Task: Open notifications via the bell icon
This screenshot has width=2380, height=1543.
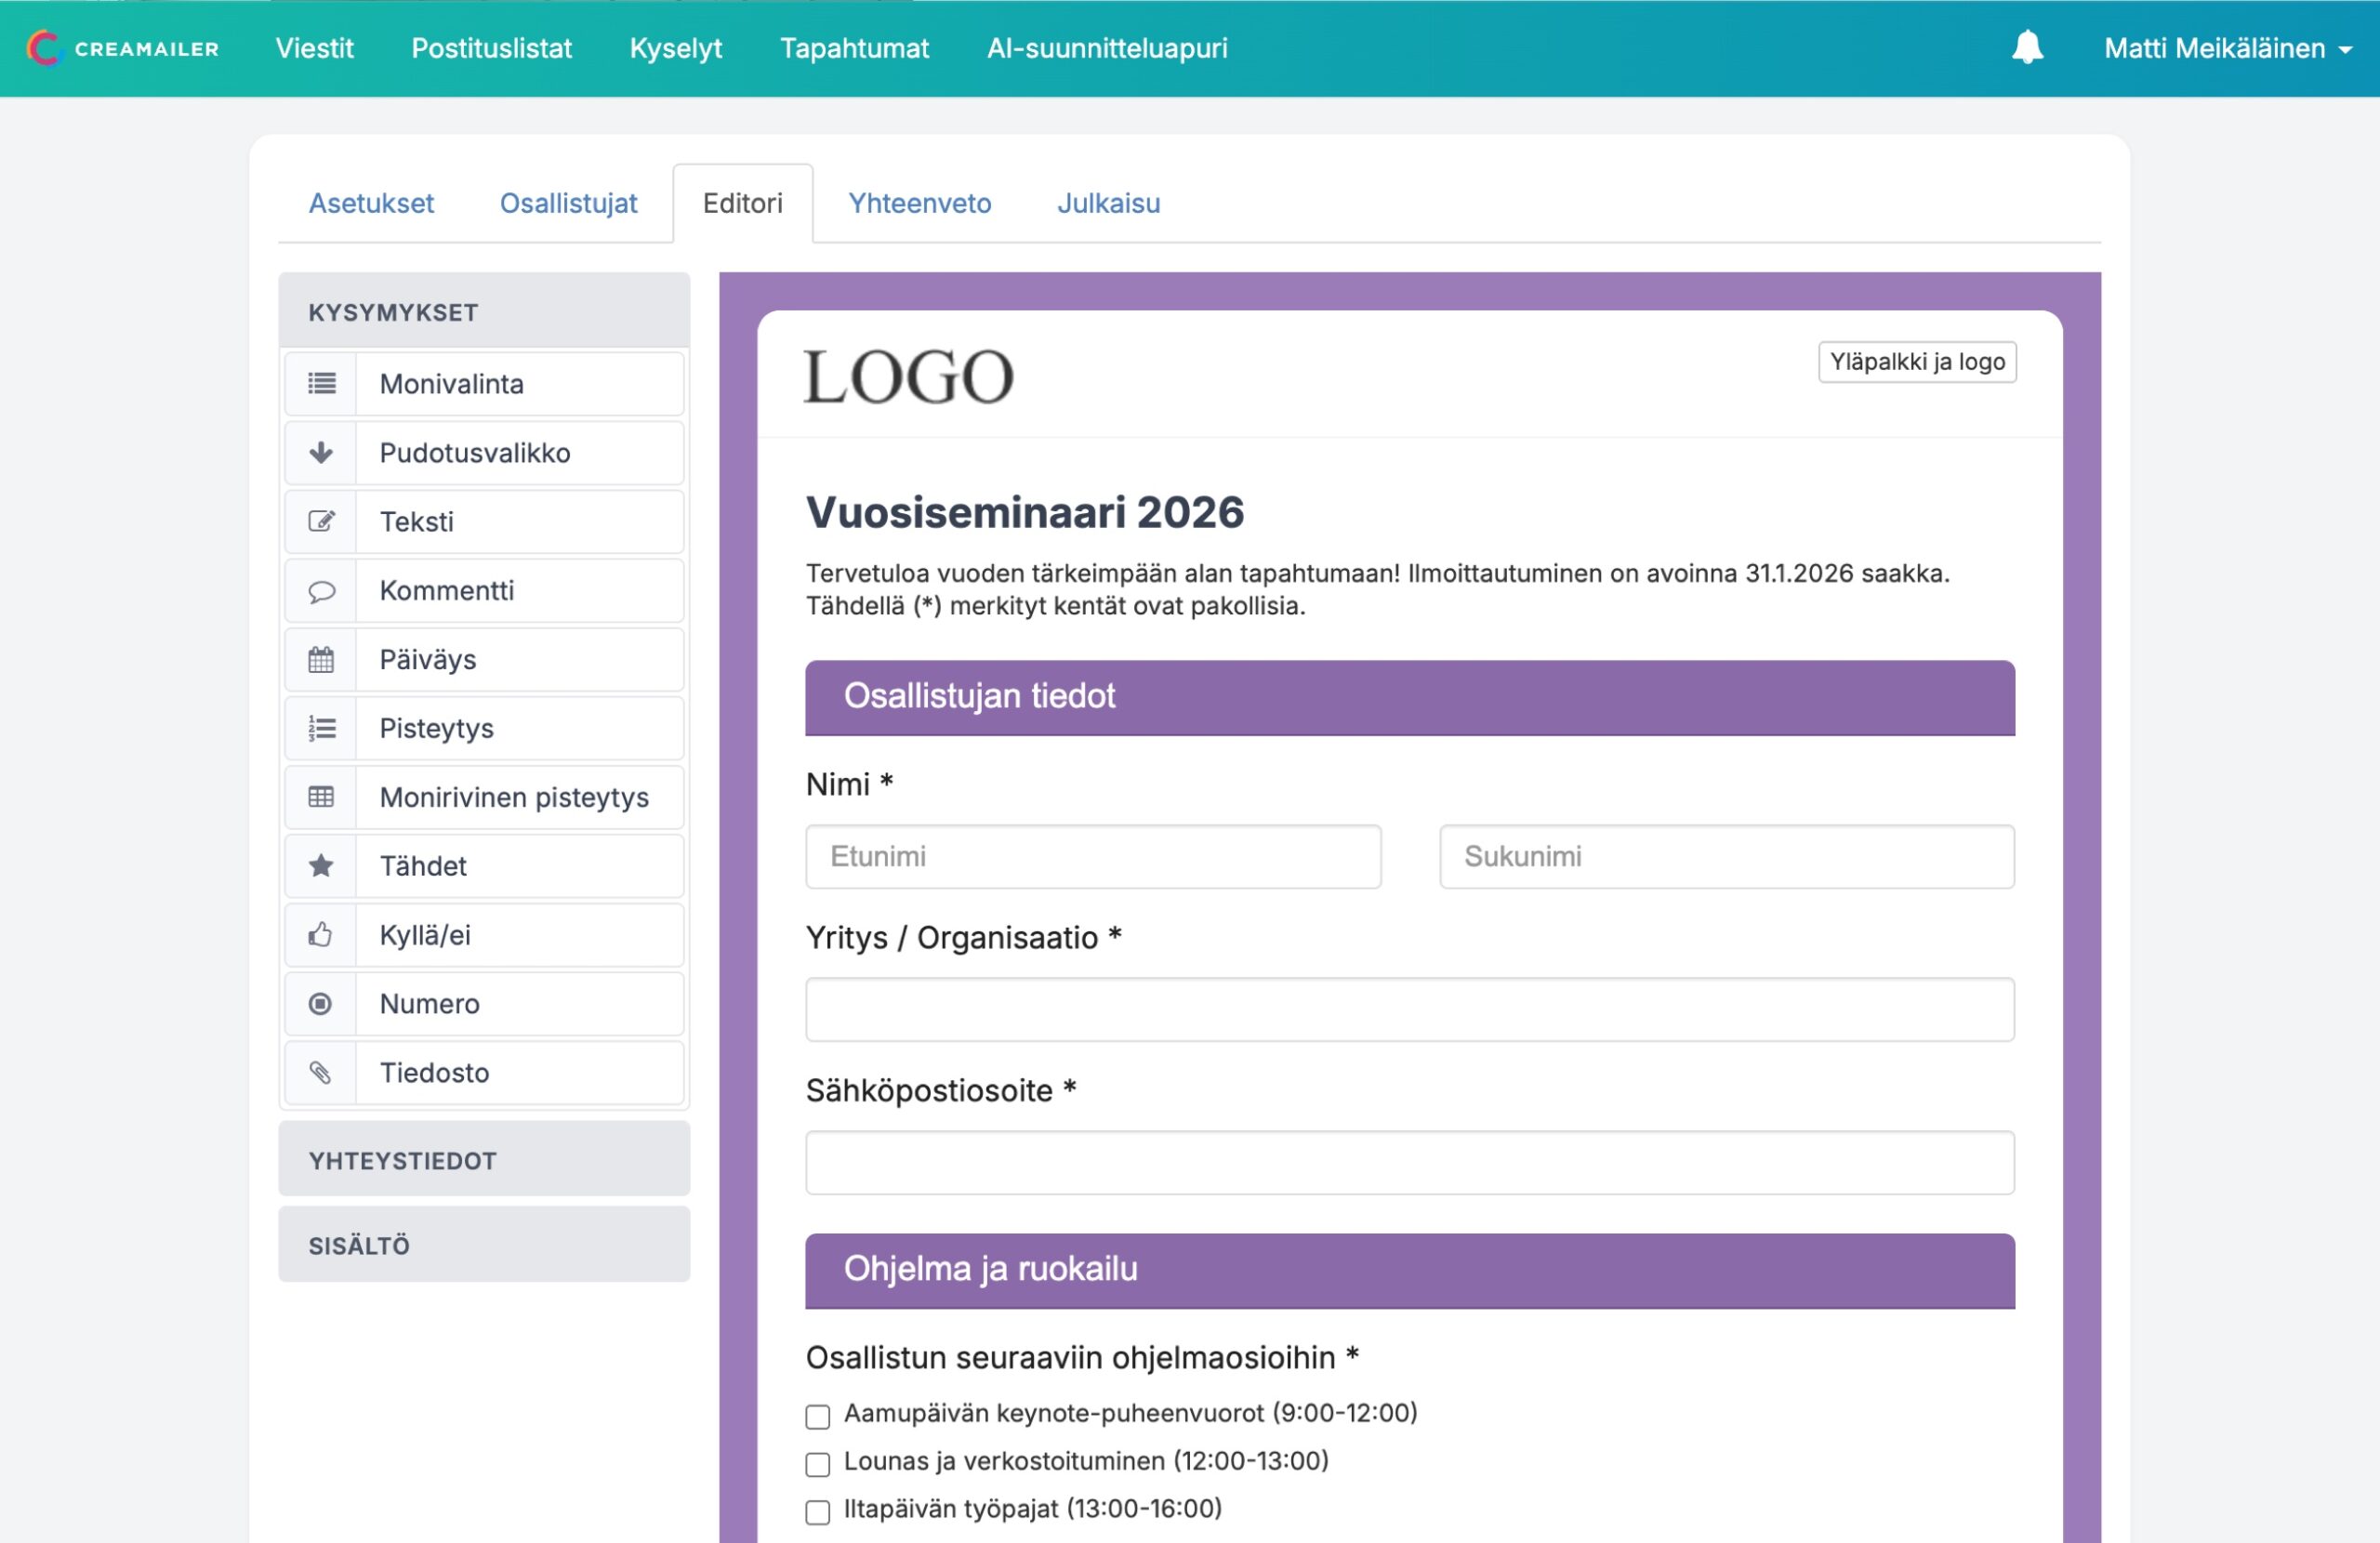Action: [2027, 48]
